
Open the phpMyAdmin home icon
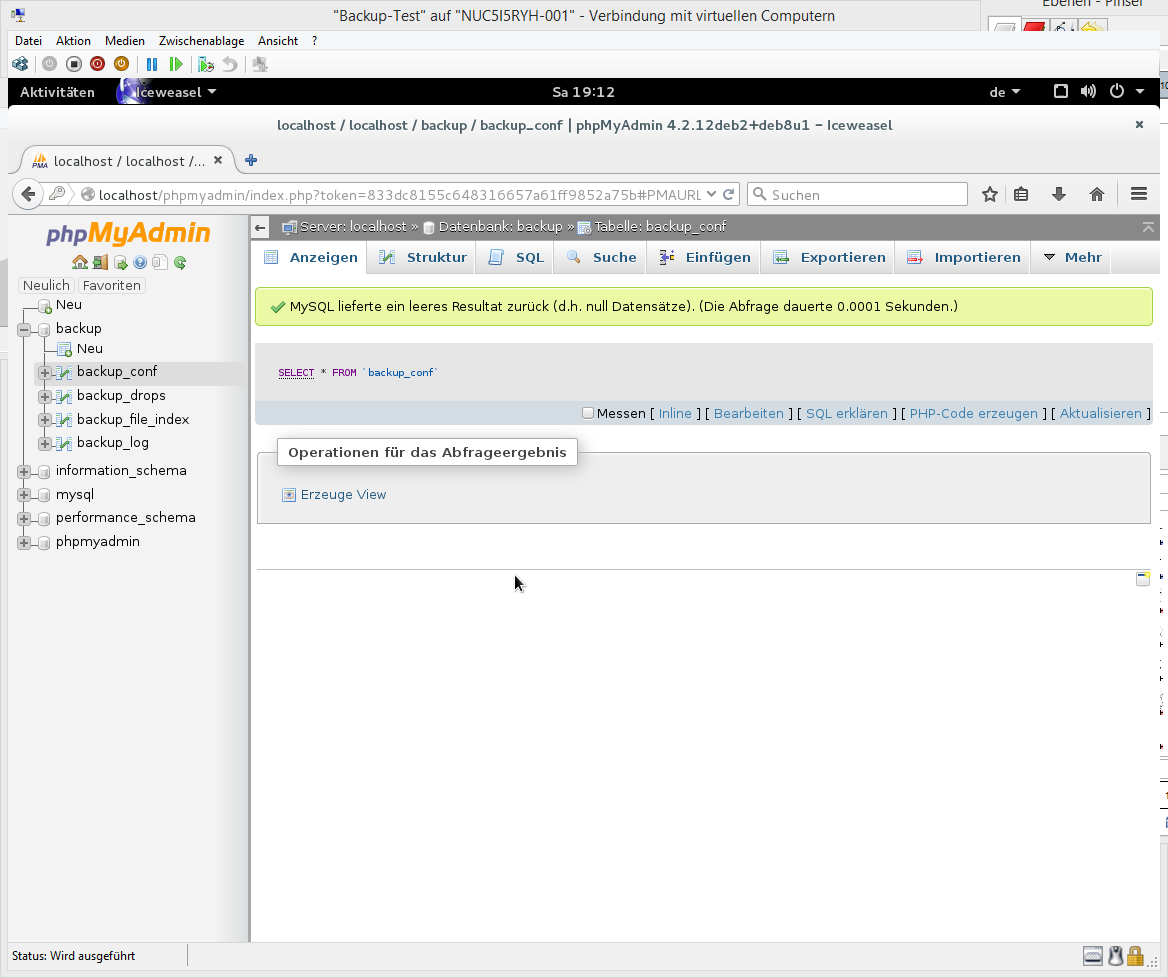tap(80, 261)
